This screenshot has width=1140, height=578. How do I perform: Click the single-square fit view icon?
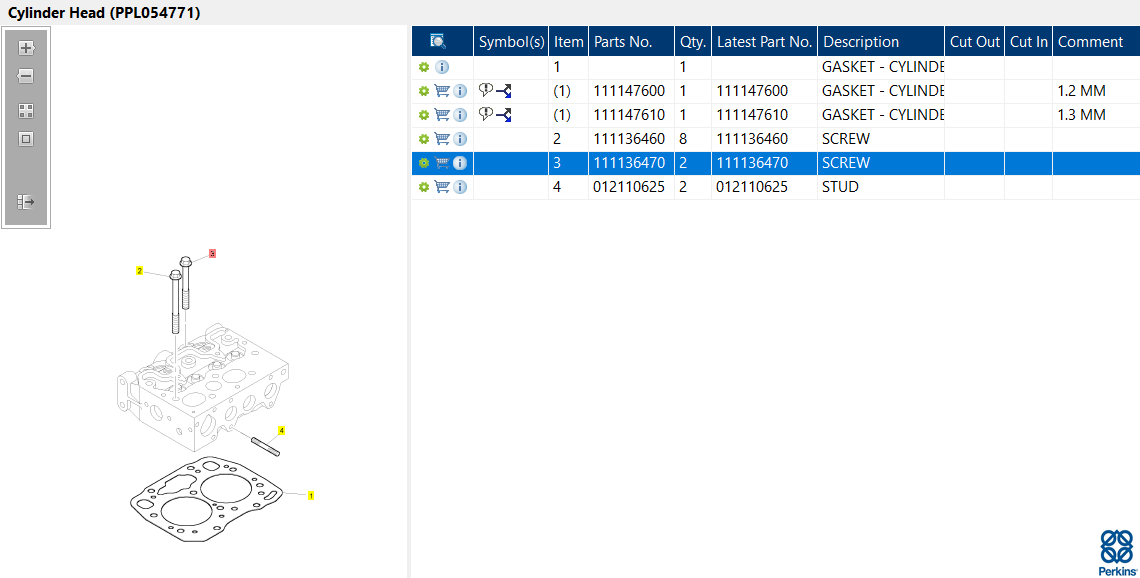tap(26, 139)
